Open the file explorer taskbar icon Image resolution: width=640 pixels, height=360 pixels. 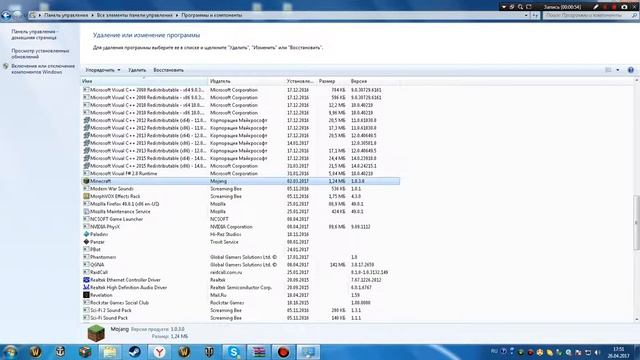pyautogui.click(x=110, y=352)
